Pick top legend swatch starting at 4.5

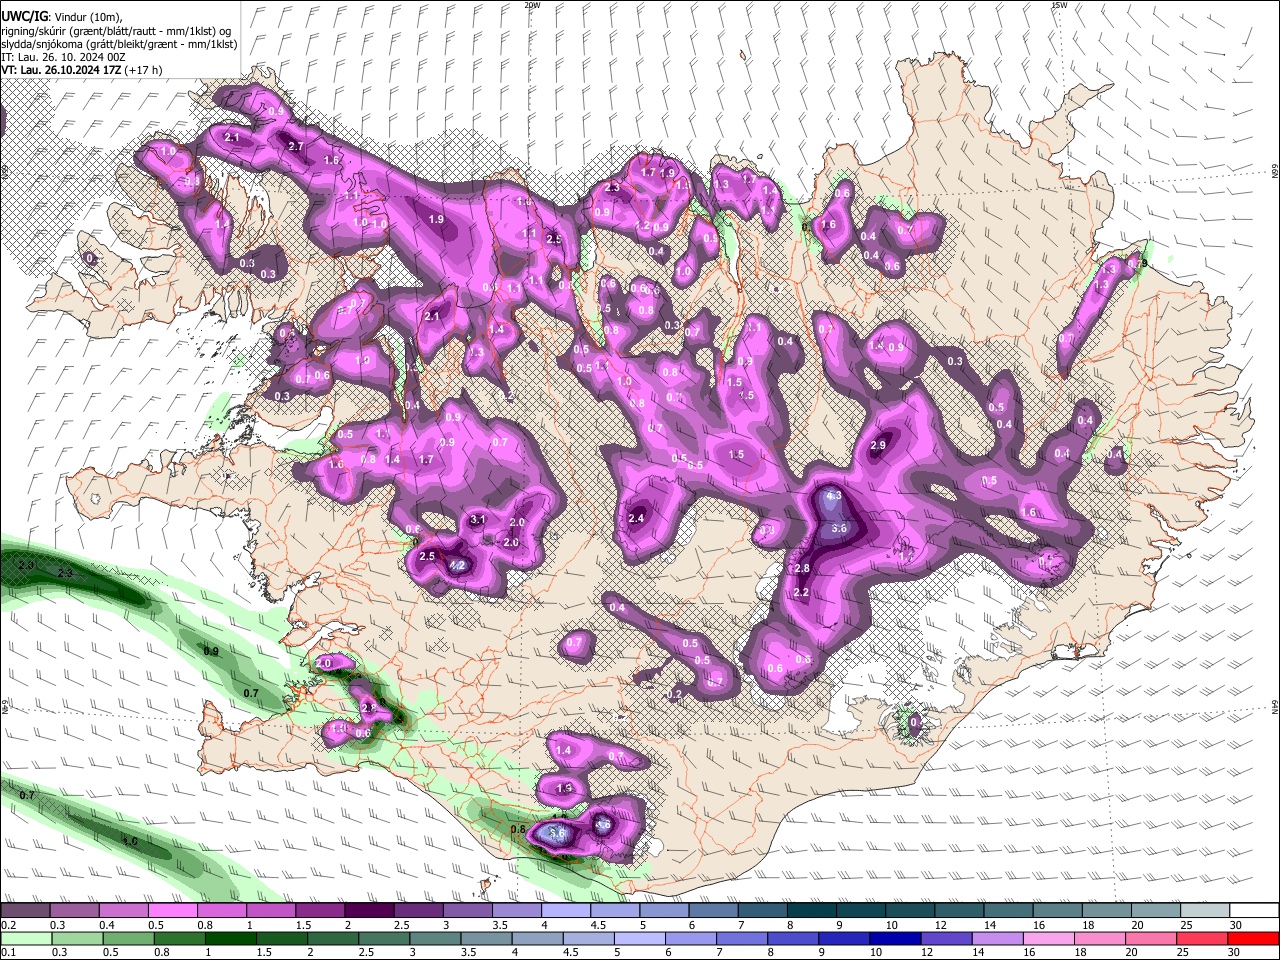click(615, 911)
